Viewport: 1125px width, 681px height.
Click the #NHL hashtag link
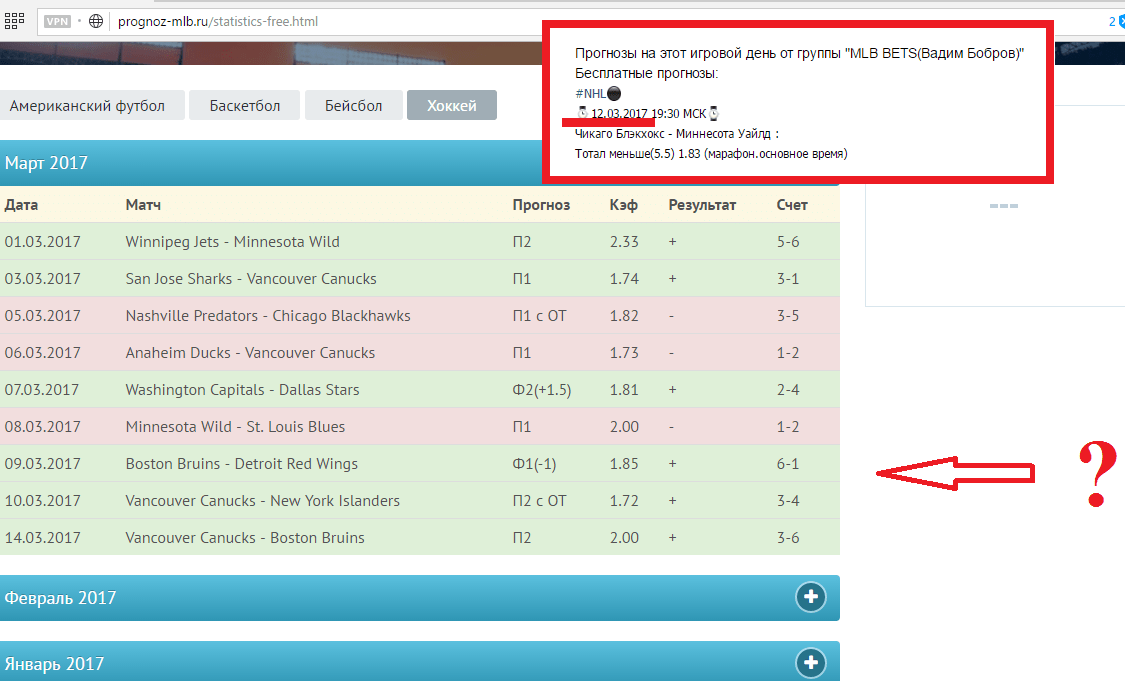click(590, 94)
